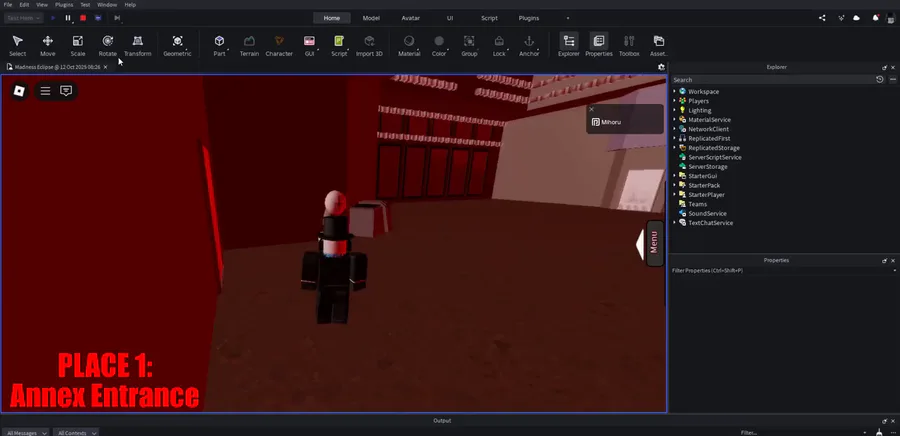Group the selected objects
Viewport: 900px width, 436px height.
pyautogui.click(x=469, y=45)
